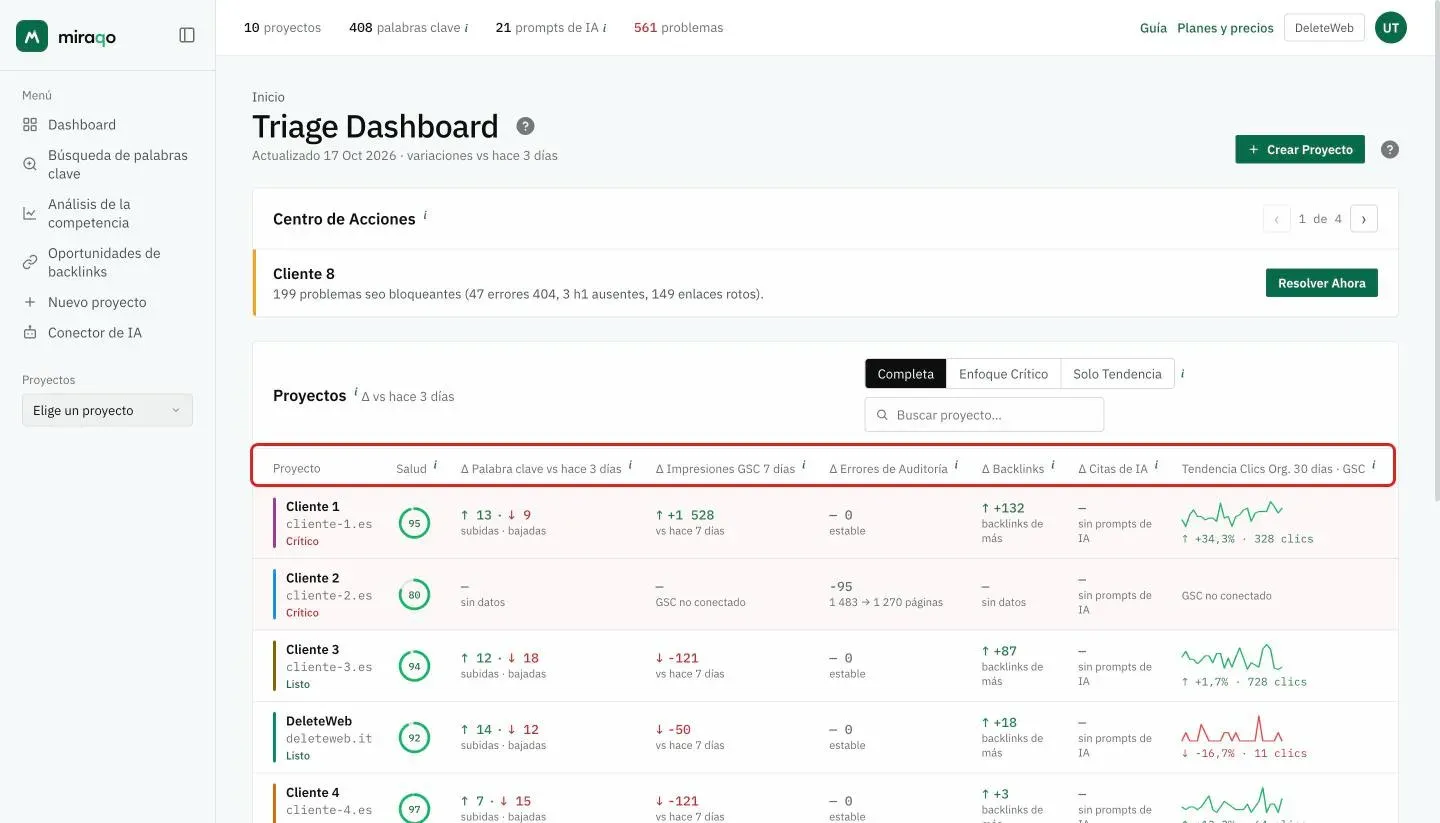Click the Cliente 8 action title
Image resolution: width=1440 pixels, height=823 pixels.
pyautogui.click(x=304, y=274)
